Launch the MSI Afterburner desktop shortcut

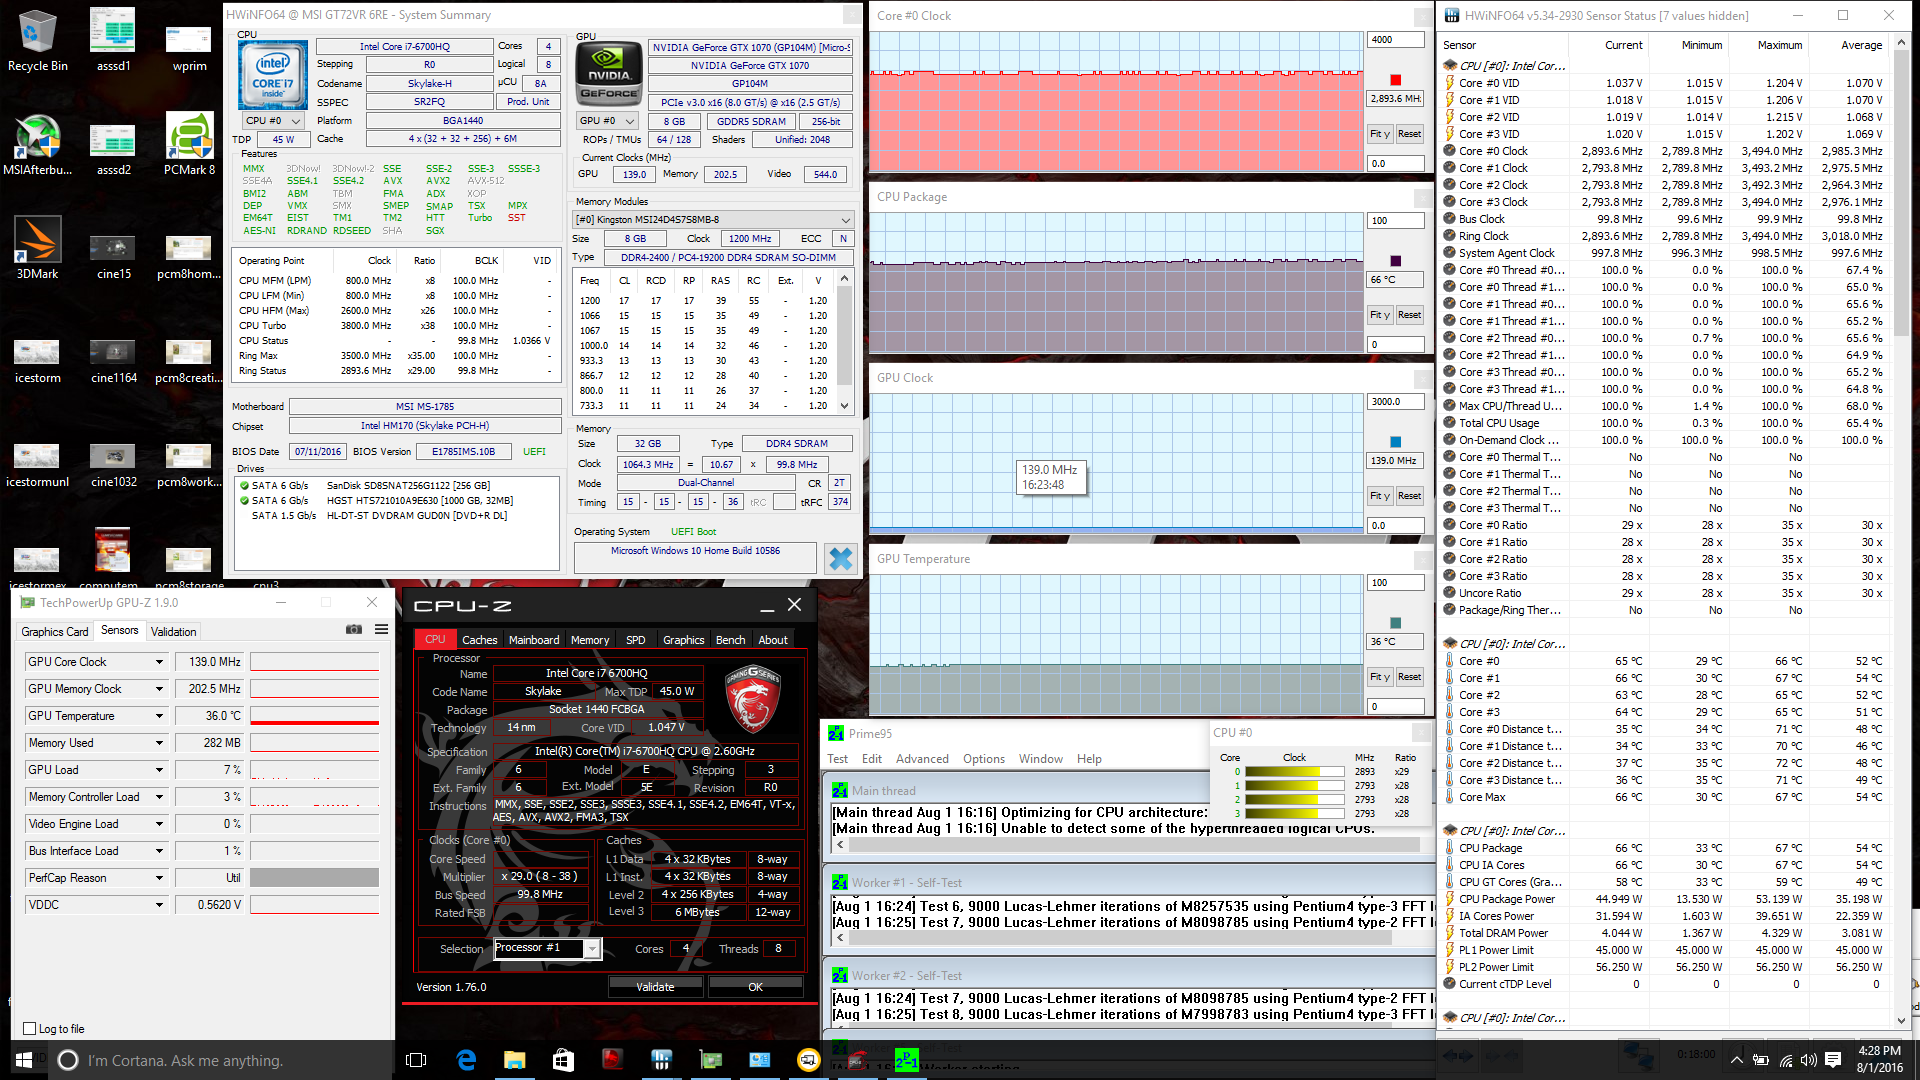37,144
